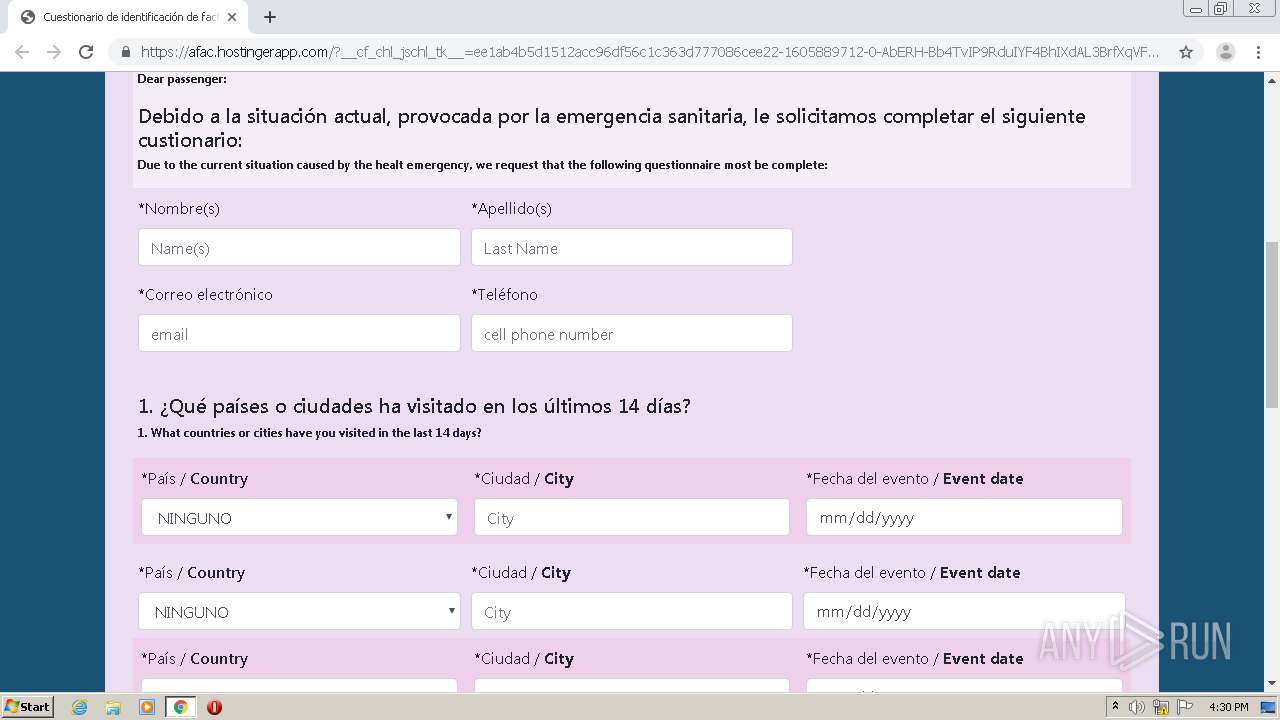Show hidden system tray icons

(1115, 707)
